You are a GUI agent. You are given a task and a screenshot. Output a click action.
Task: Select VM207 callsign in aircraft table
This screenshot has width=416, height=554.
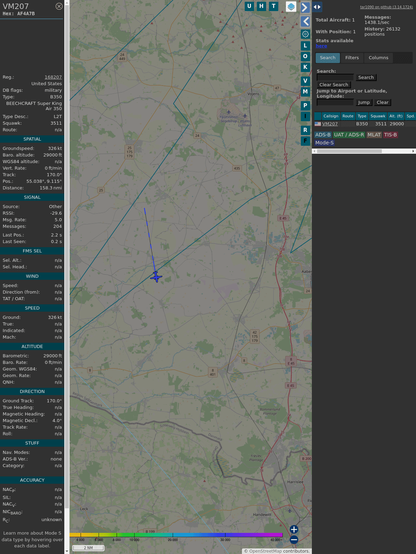(329, 124)
